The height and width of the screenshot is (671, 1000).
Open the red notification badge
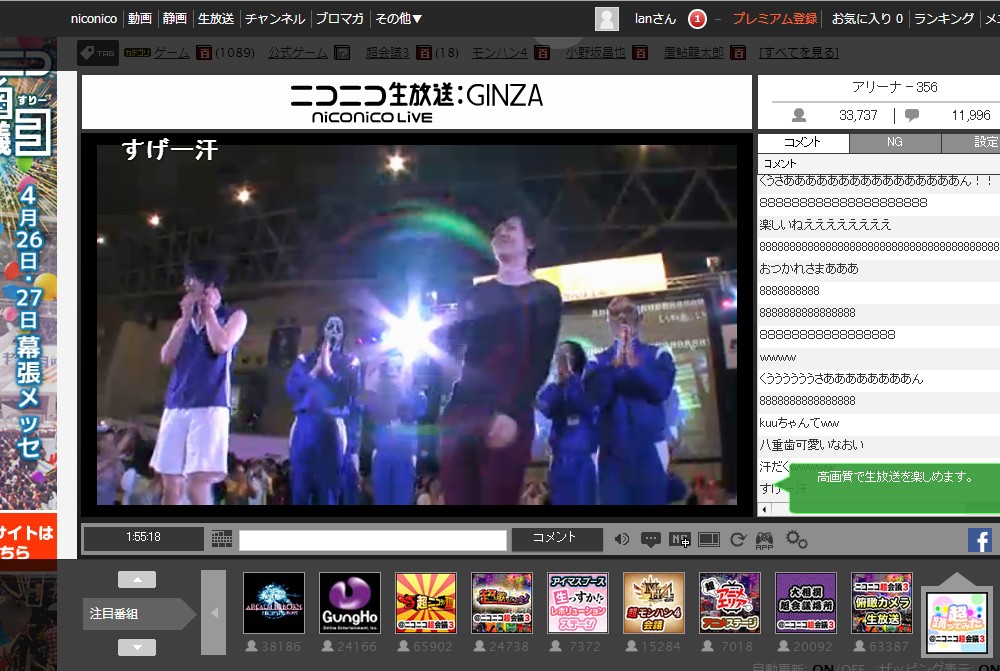pos(697,19)
